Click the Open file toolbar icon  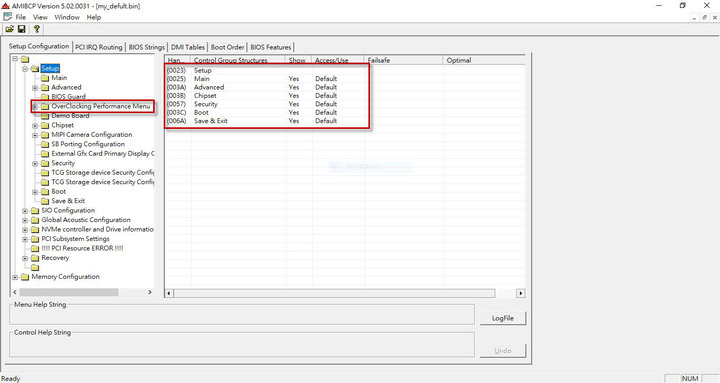click(x=9, y=29)
